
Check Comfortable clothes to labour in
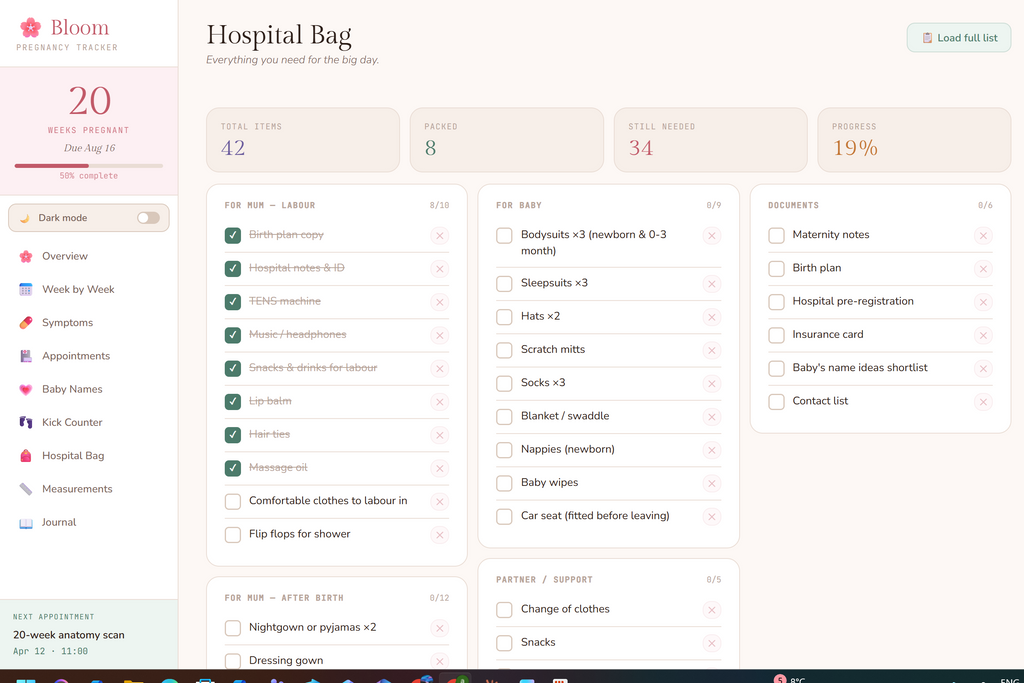232,501
